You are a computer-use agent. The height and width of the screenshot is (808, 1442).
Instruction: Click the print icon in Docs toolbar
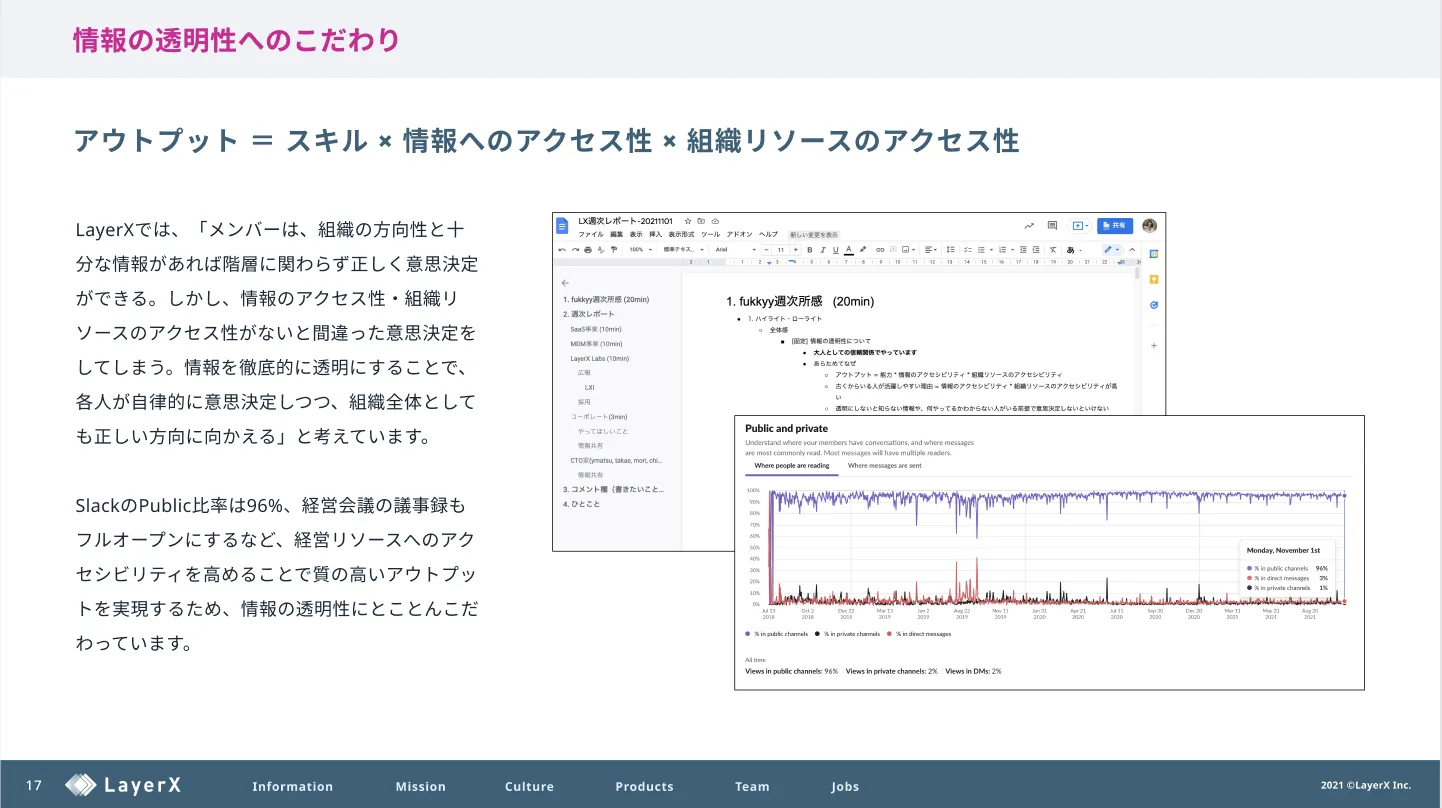point(588,249)
